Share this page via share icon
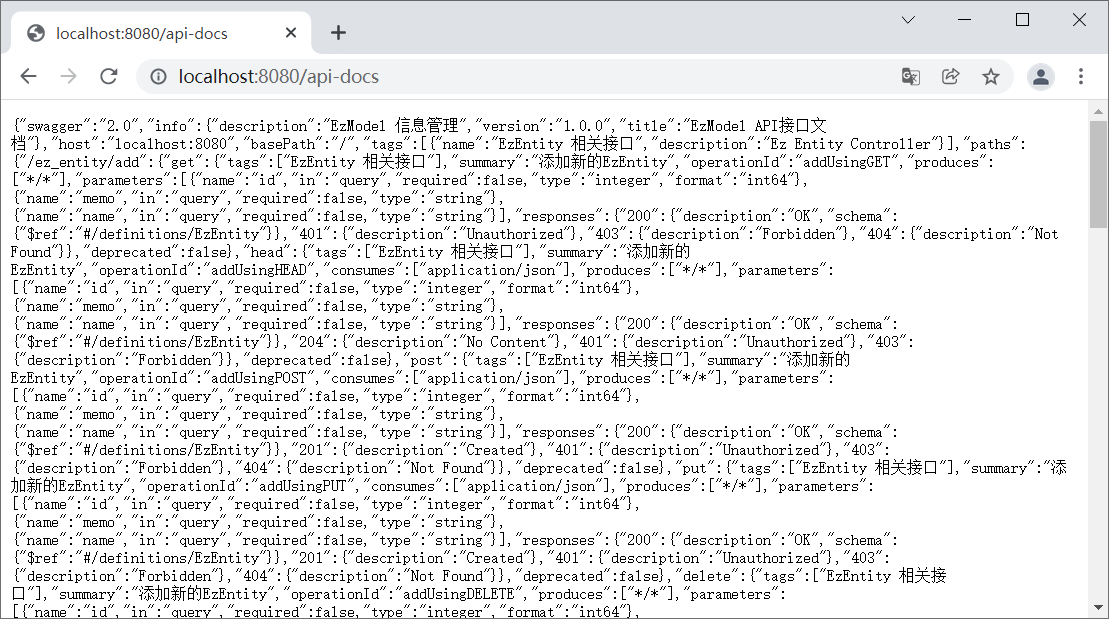This screenshot has height=619, width=1109. tap(951, 76)
